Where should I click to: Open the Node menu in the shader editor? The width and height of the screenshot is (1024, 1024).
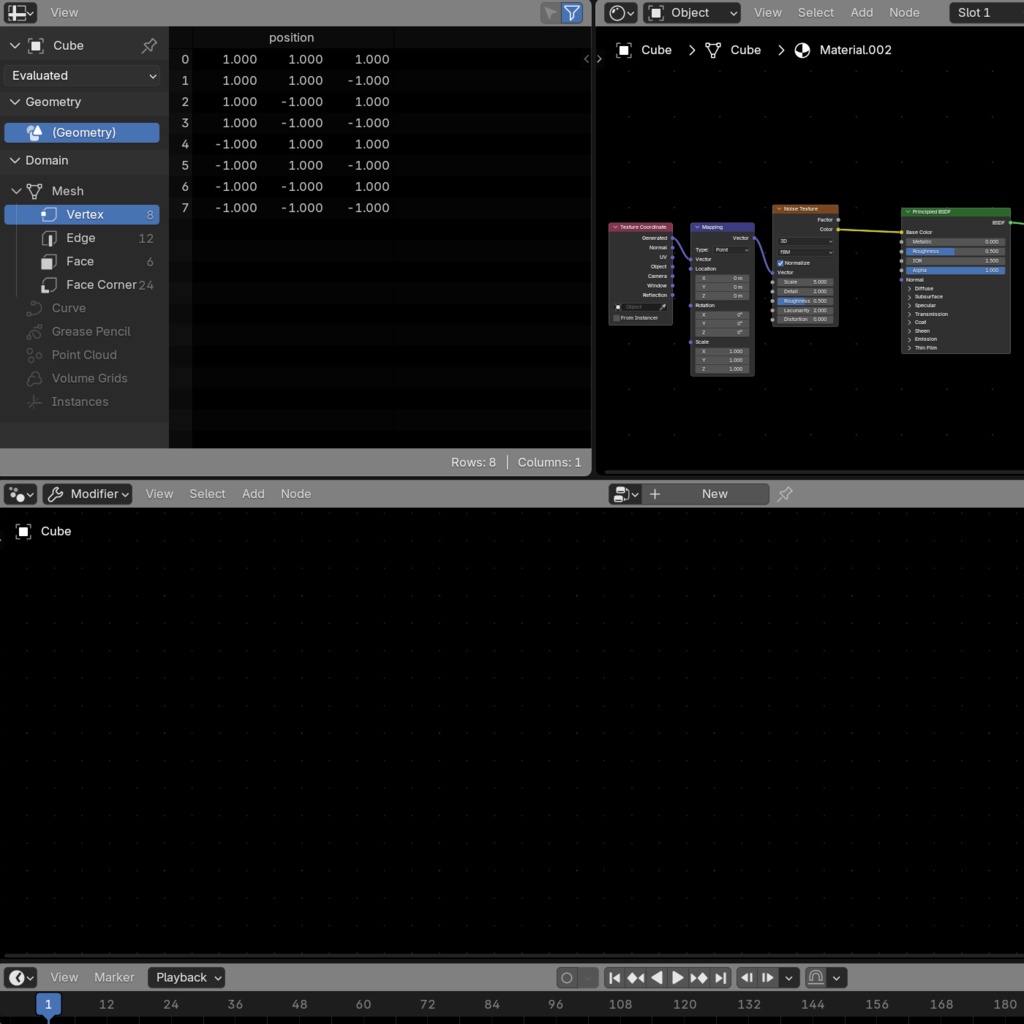[903, 12]
